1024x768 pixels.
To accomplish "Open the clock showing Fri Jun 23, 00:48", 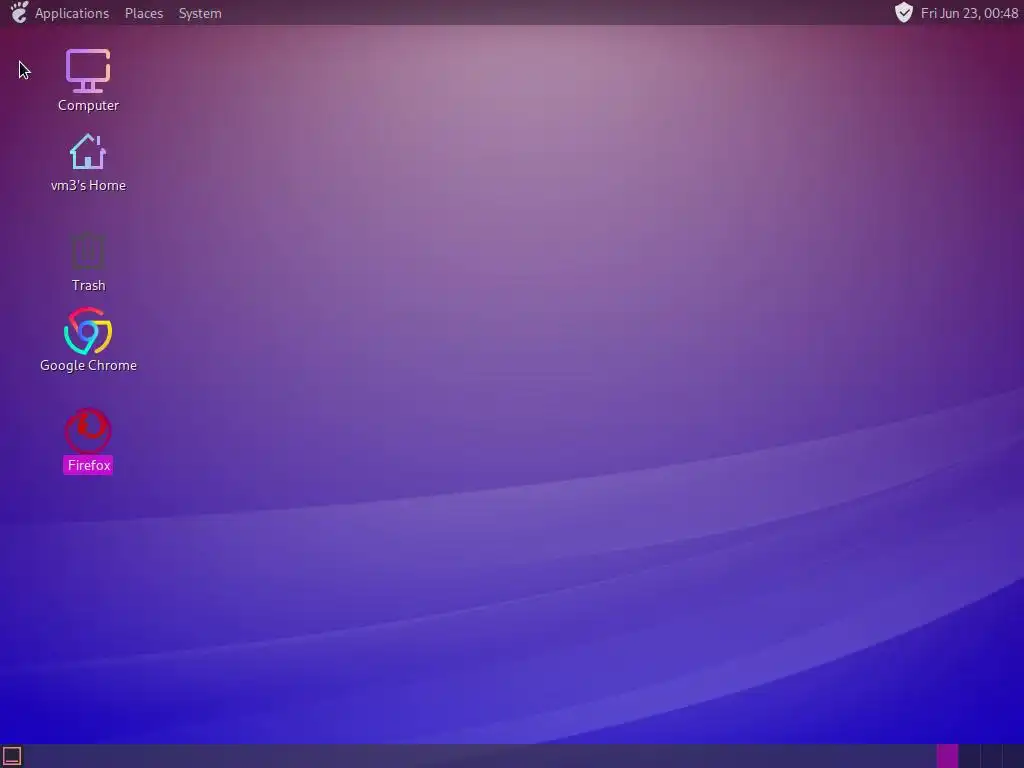I will (x=969, y=13).
